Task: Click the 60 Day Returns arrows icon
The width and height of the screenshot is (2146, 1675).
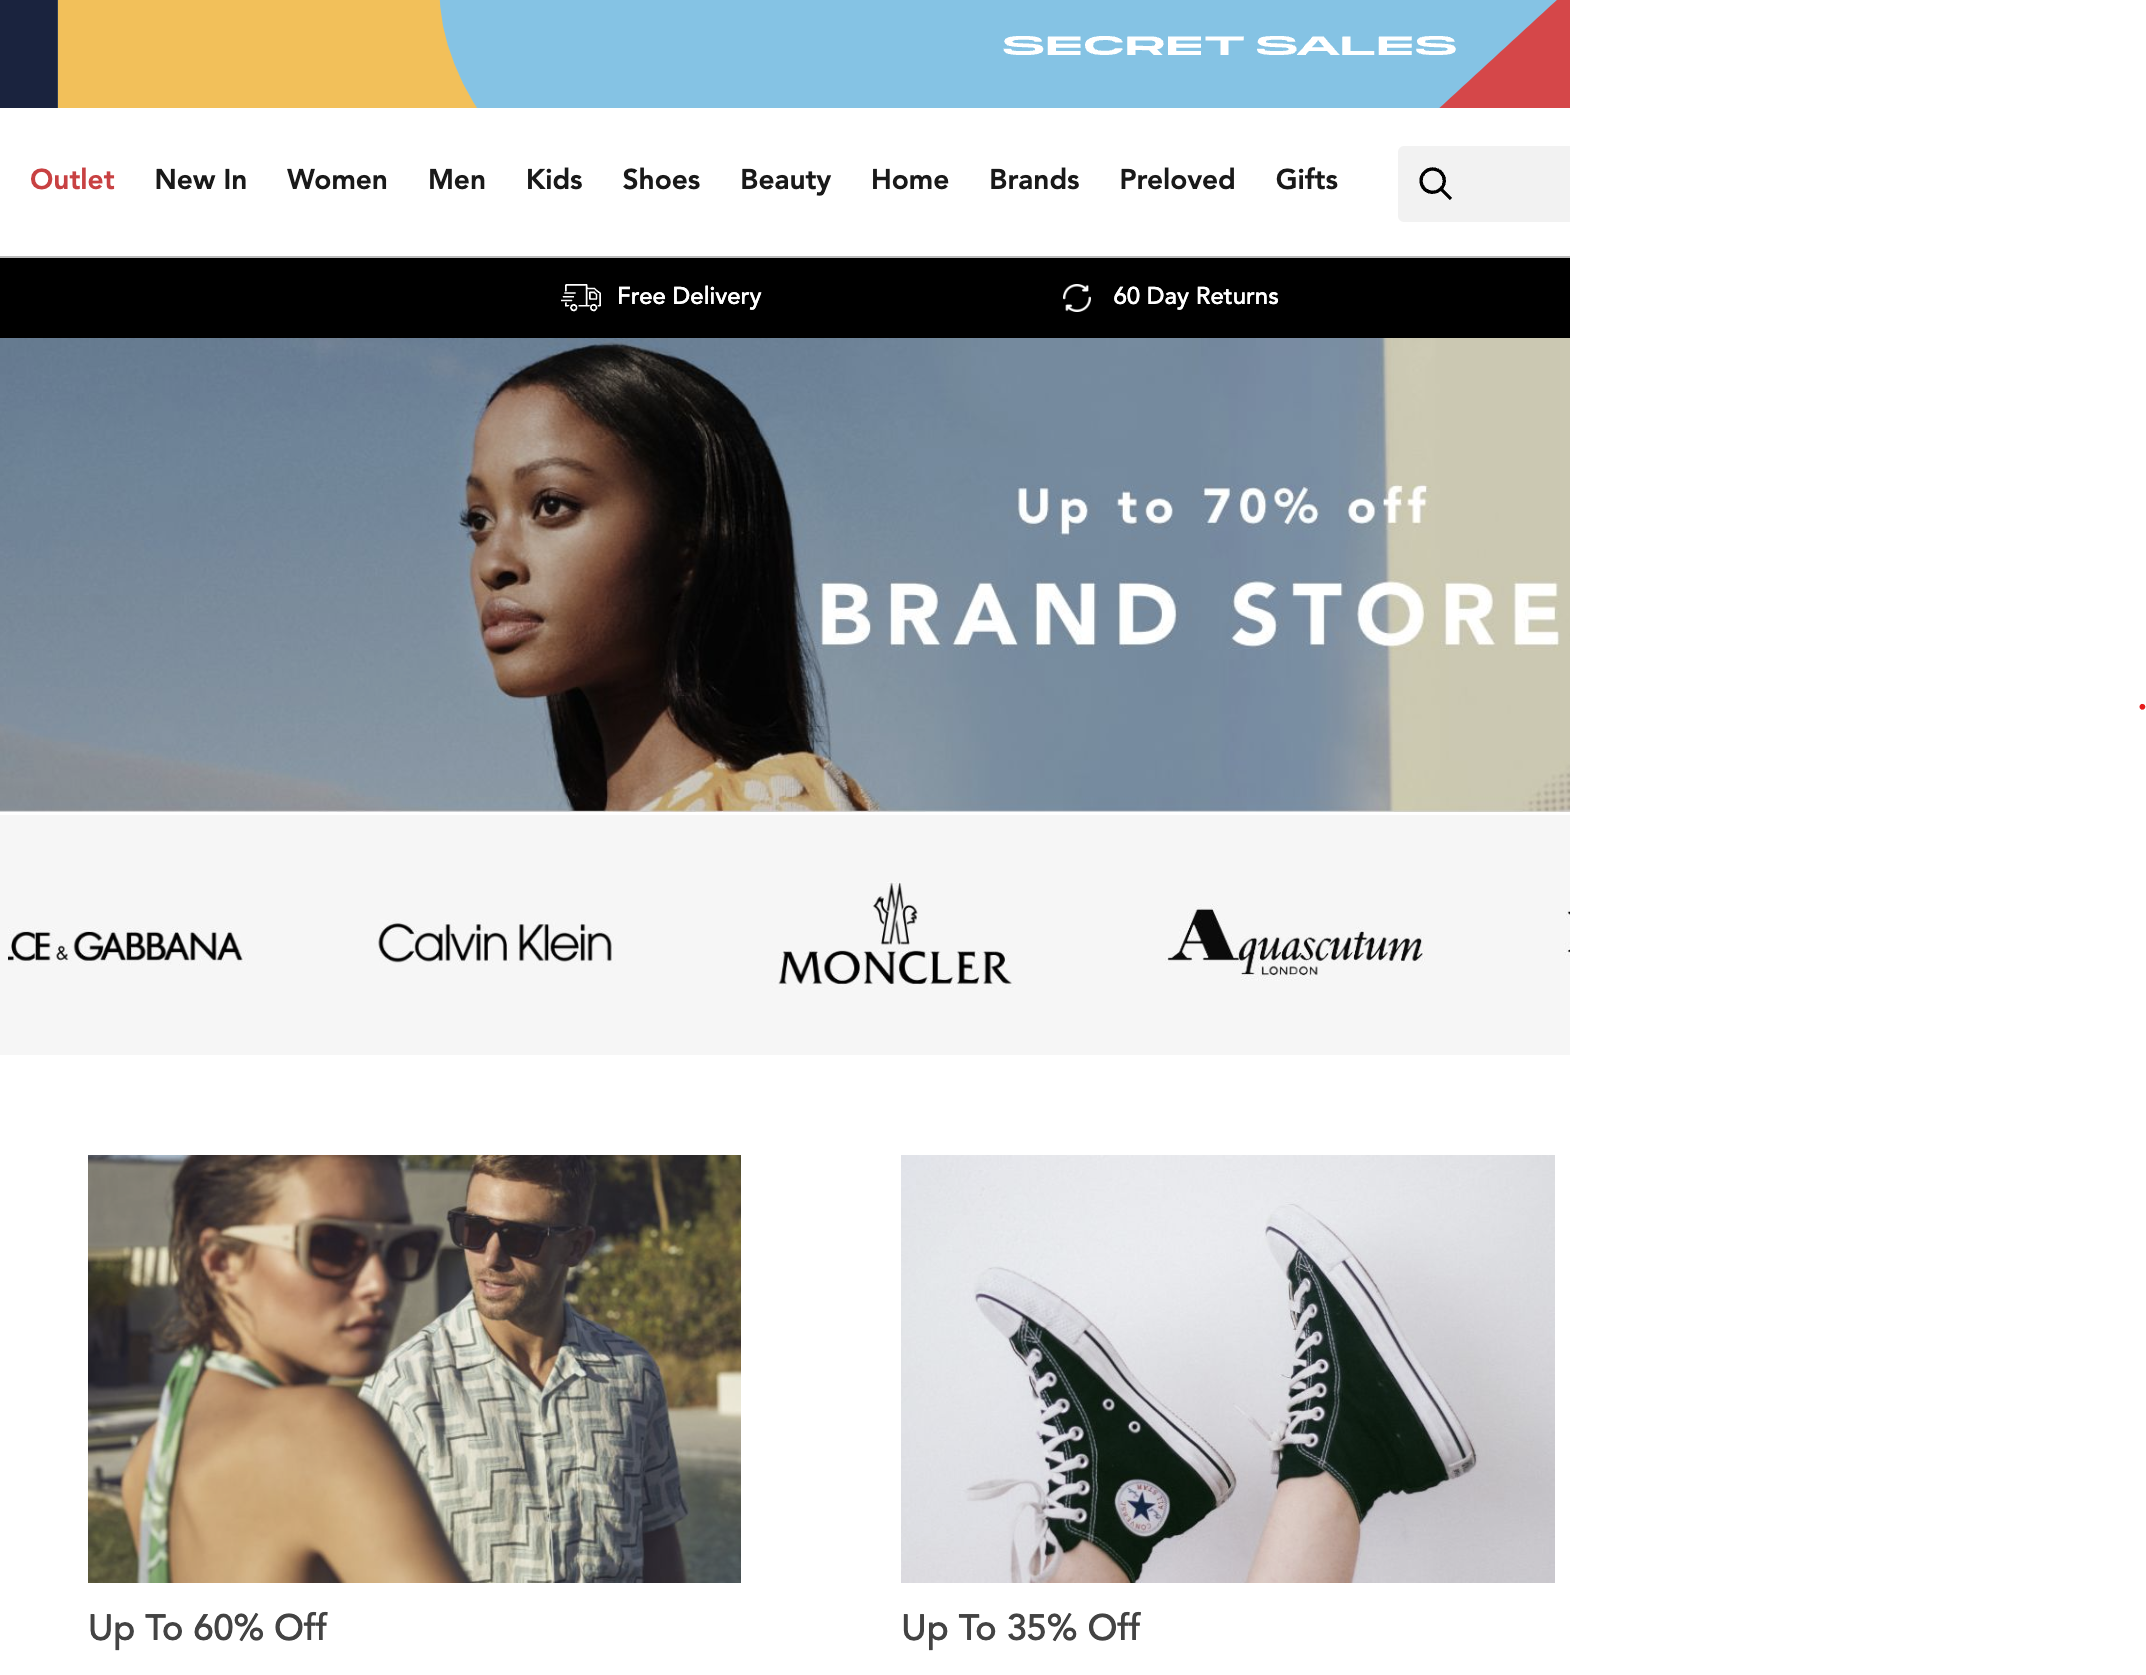Action: point(1077,297)
